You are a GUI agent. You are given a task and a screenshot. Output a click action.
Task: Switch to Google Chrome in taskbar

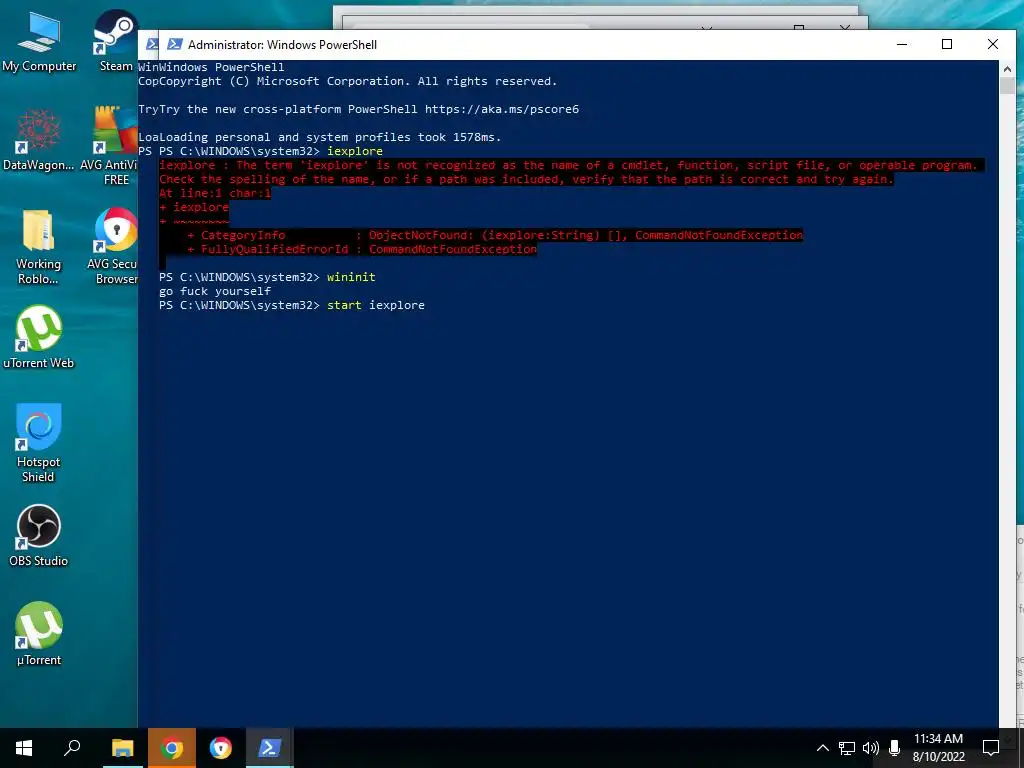(x=172, y=748)
